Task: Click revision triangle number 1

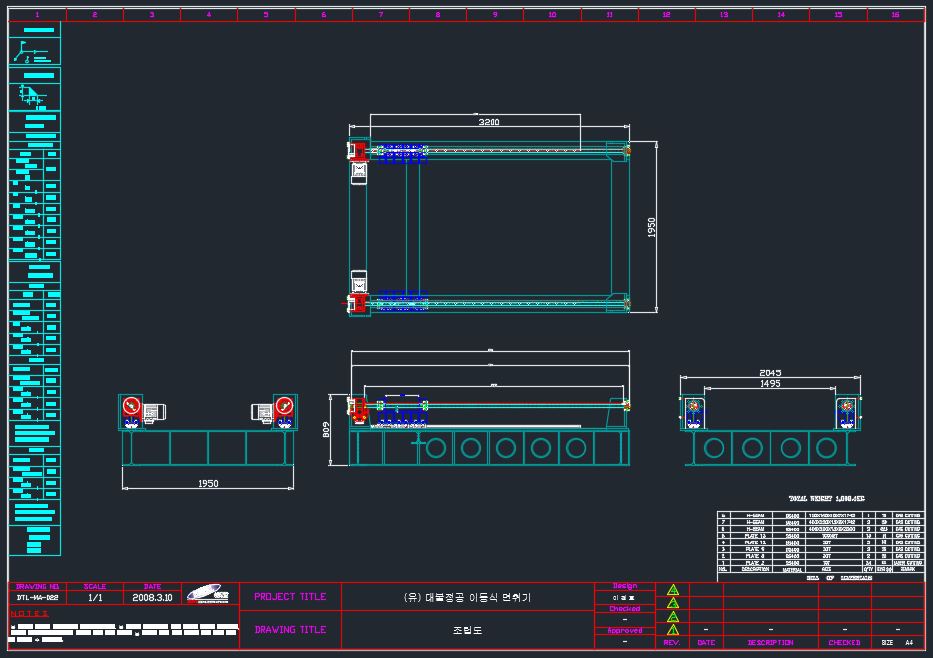Action: click(673, 629)
